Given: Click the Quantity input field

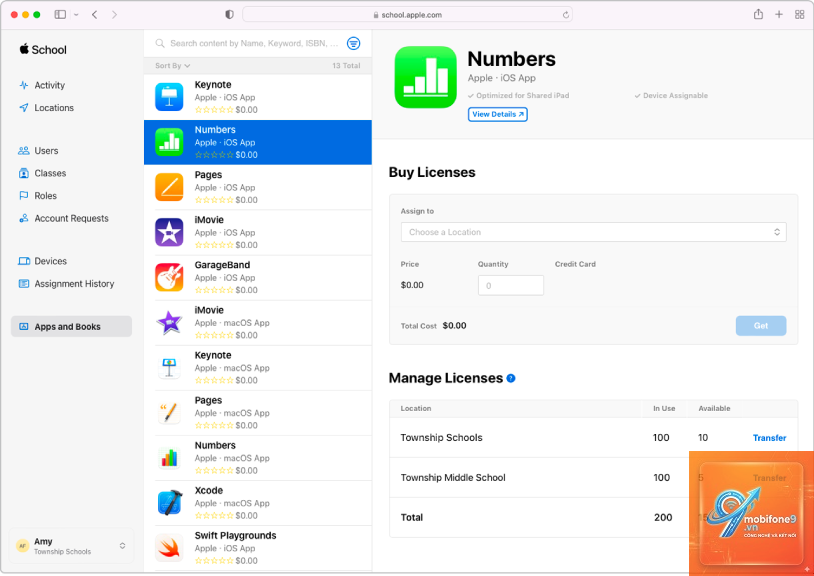Looking at the screenshot, I should (511, 285).
